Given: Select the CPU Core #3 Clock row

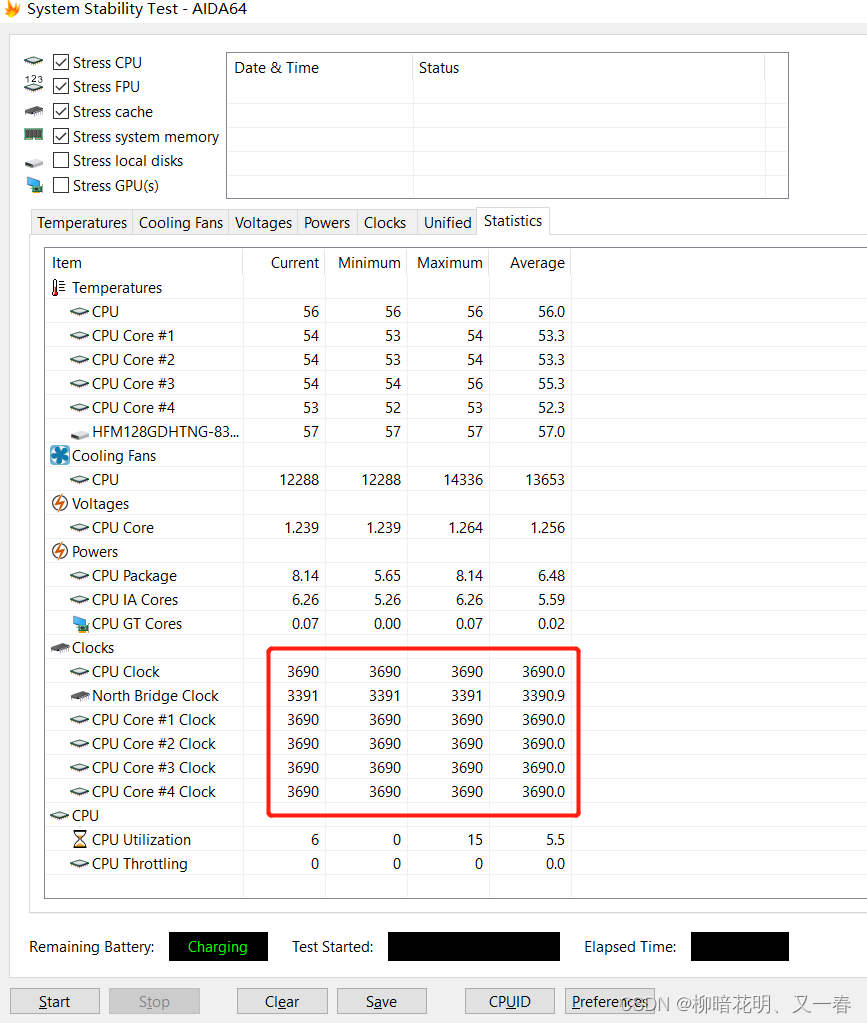Looking at the screenshot, I should tap(308, 767).
